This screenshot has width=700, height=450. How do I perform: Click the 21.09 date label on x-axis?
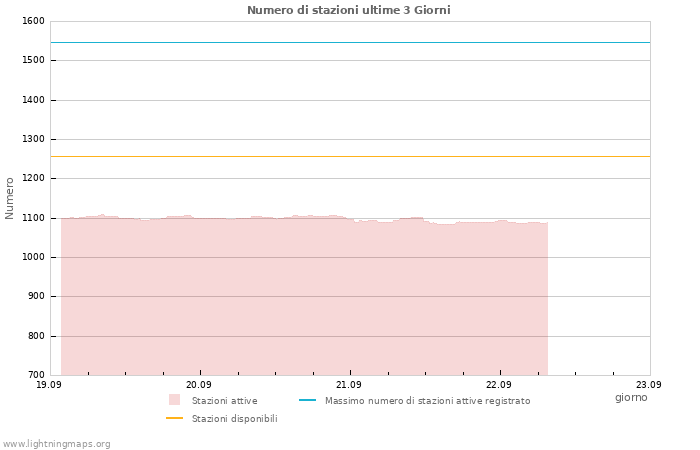(x=349, y=384)
